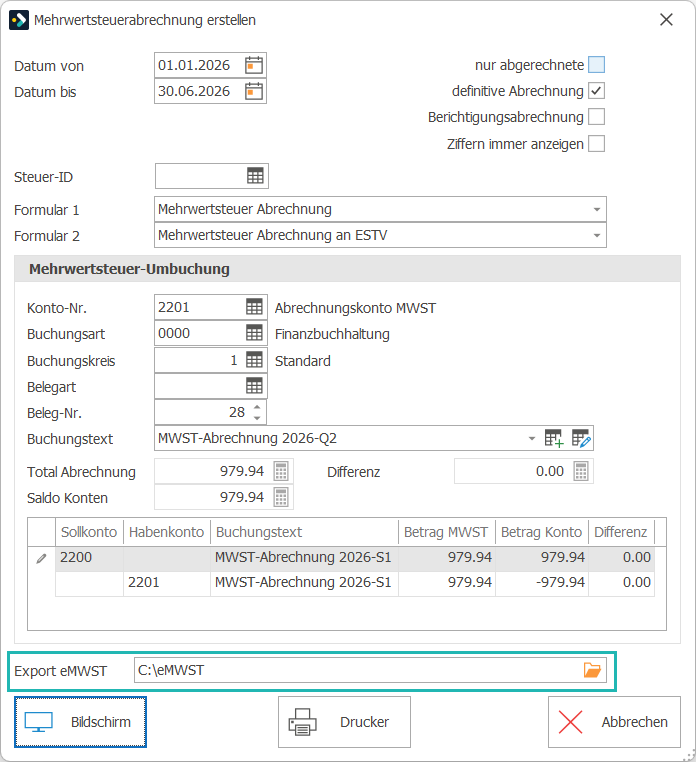Uncheck definitive Abrechnung checkbox
This screenshot has height=762, width=696.
click(596, 91)
